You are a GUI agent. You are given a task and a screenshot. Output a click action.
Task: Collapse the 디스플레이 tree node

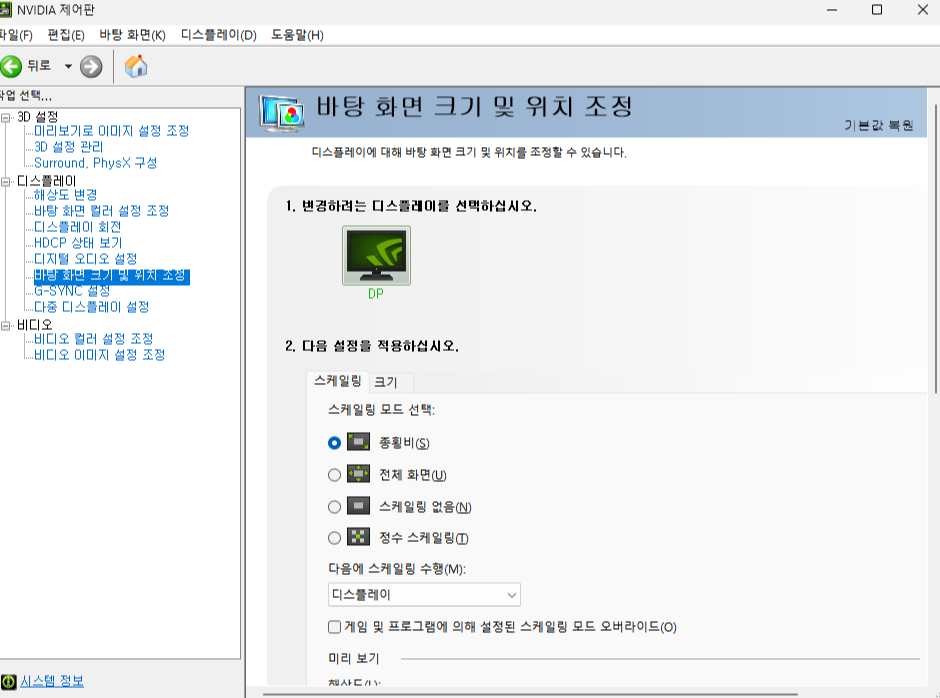[x=5, y=182]
